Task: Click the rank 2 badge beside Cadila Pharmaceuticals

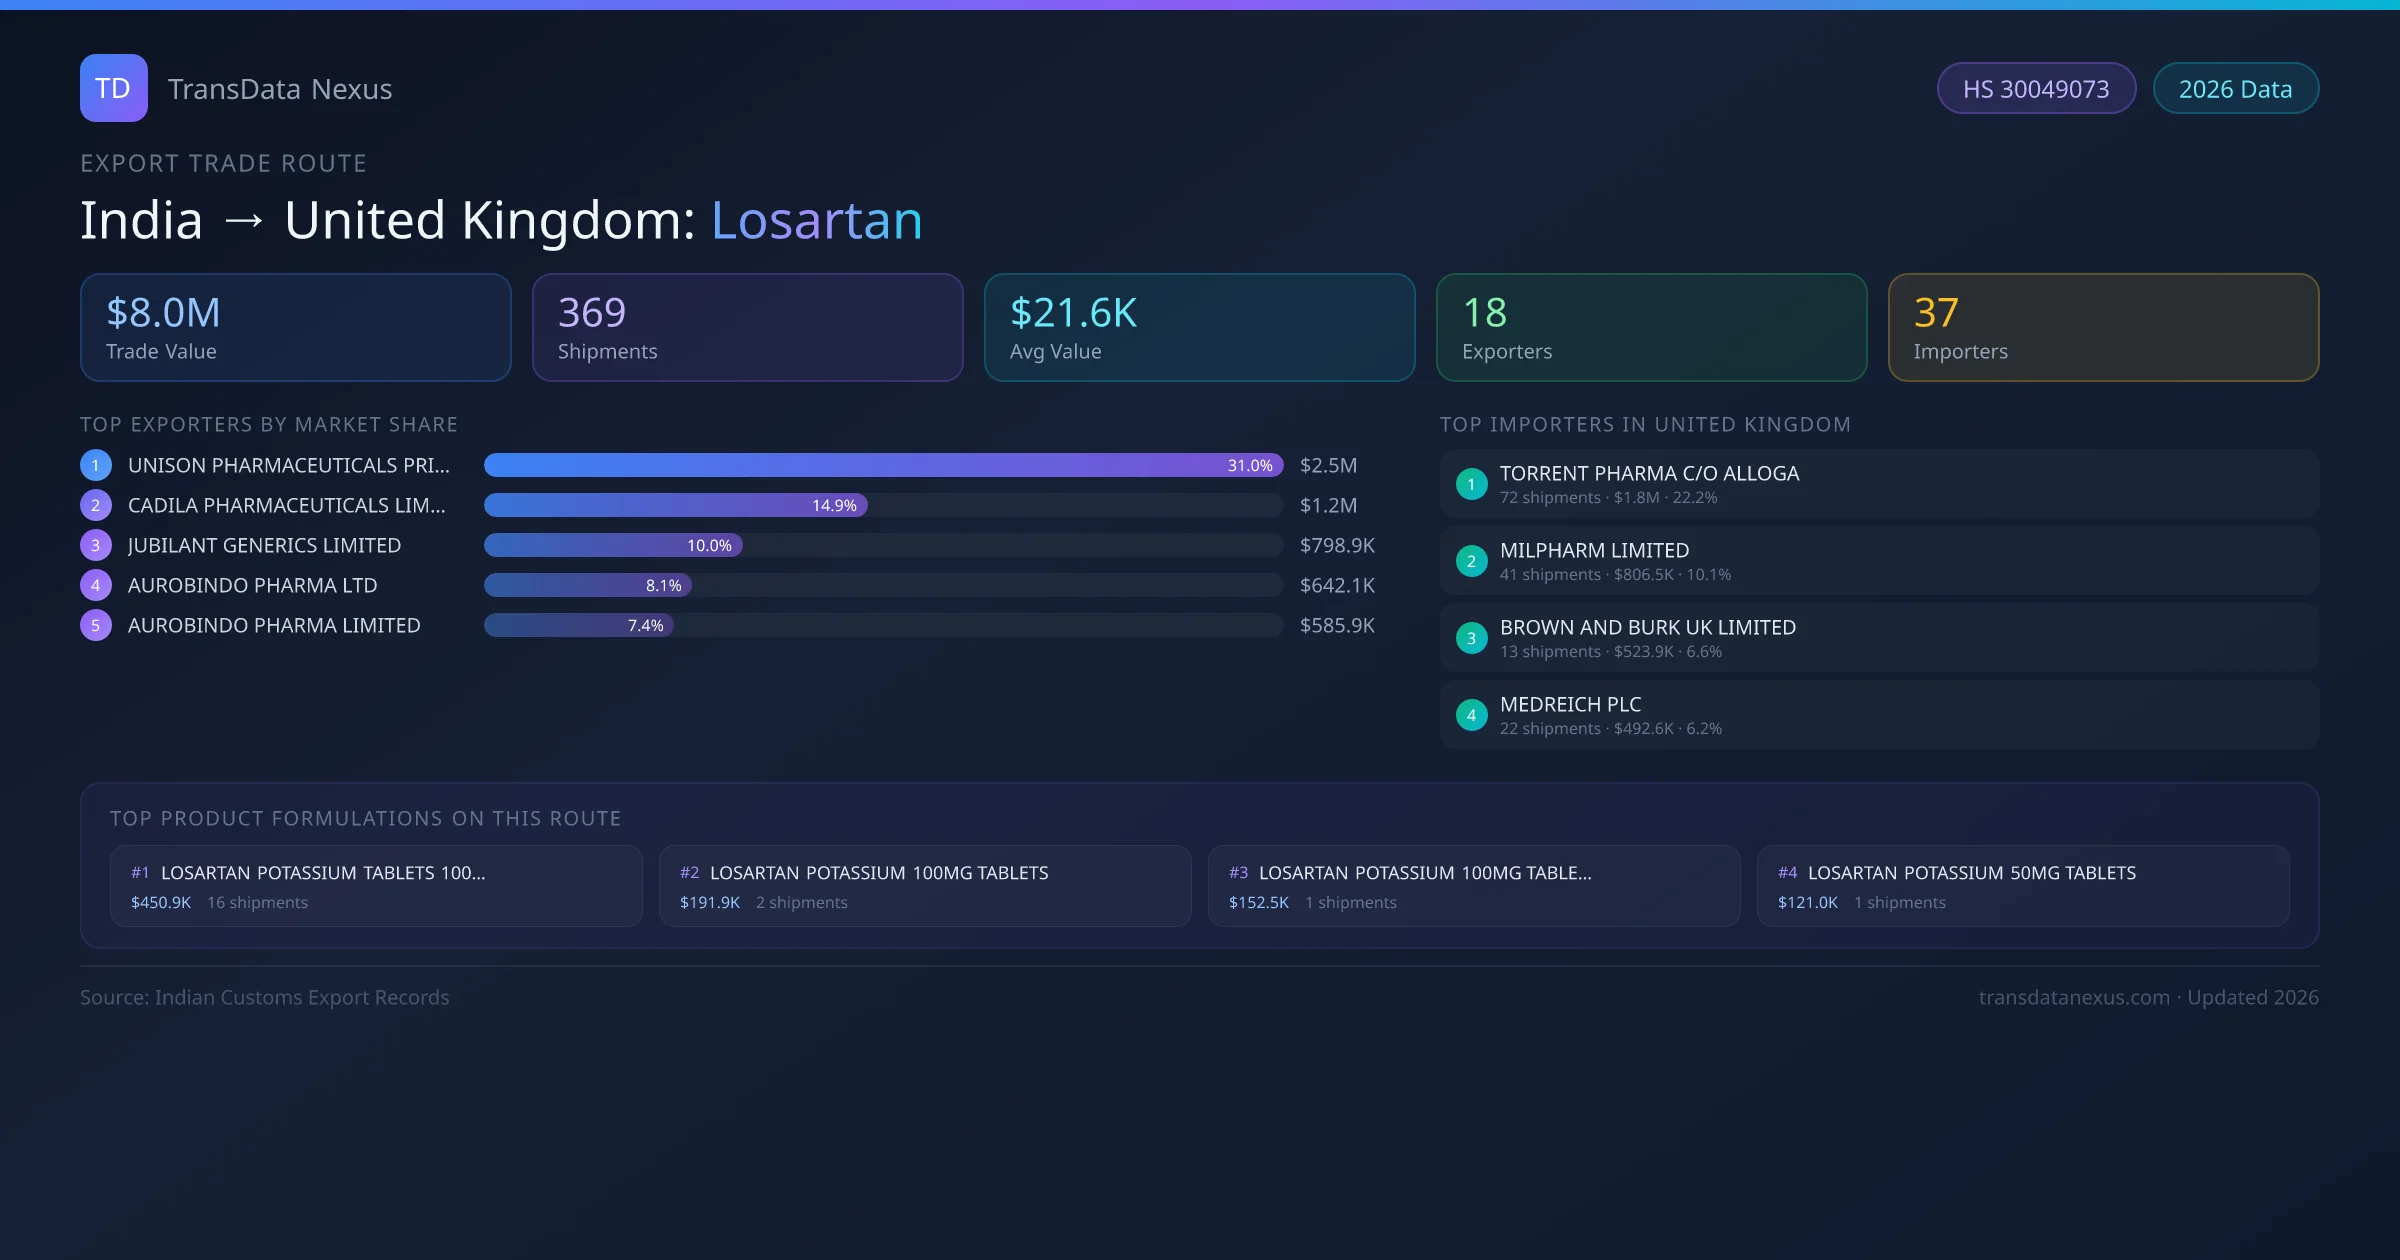Action: [x=95, y=505]
